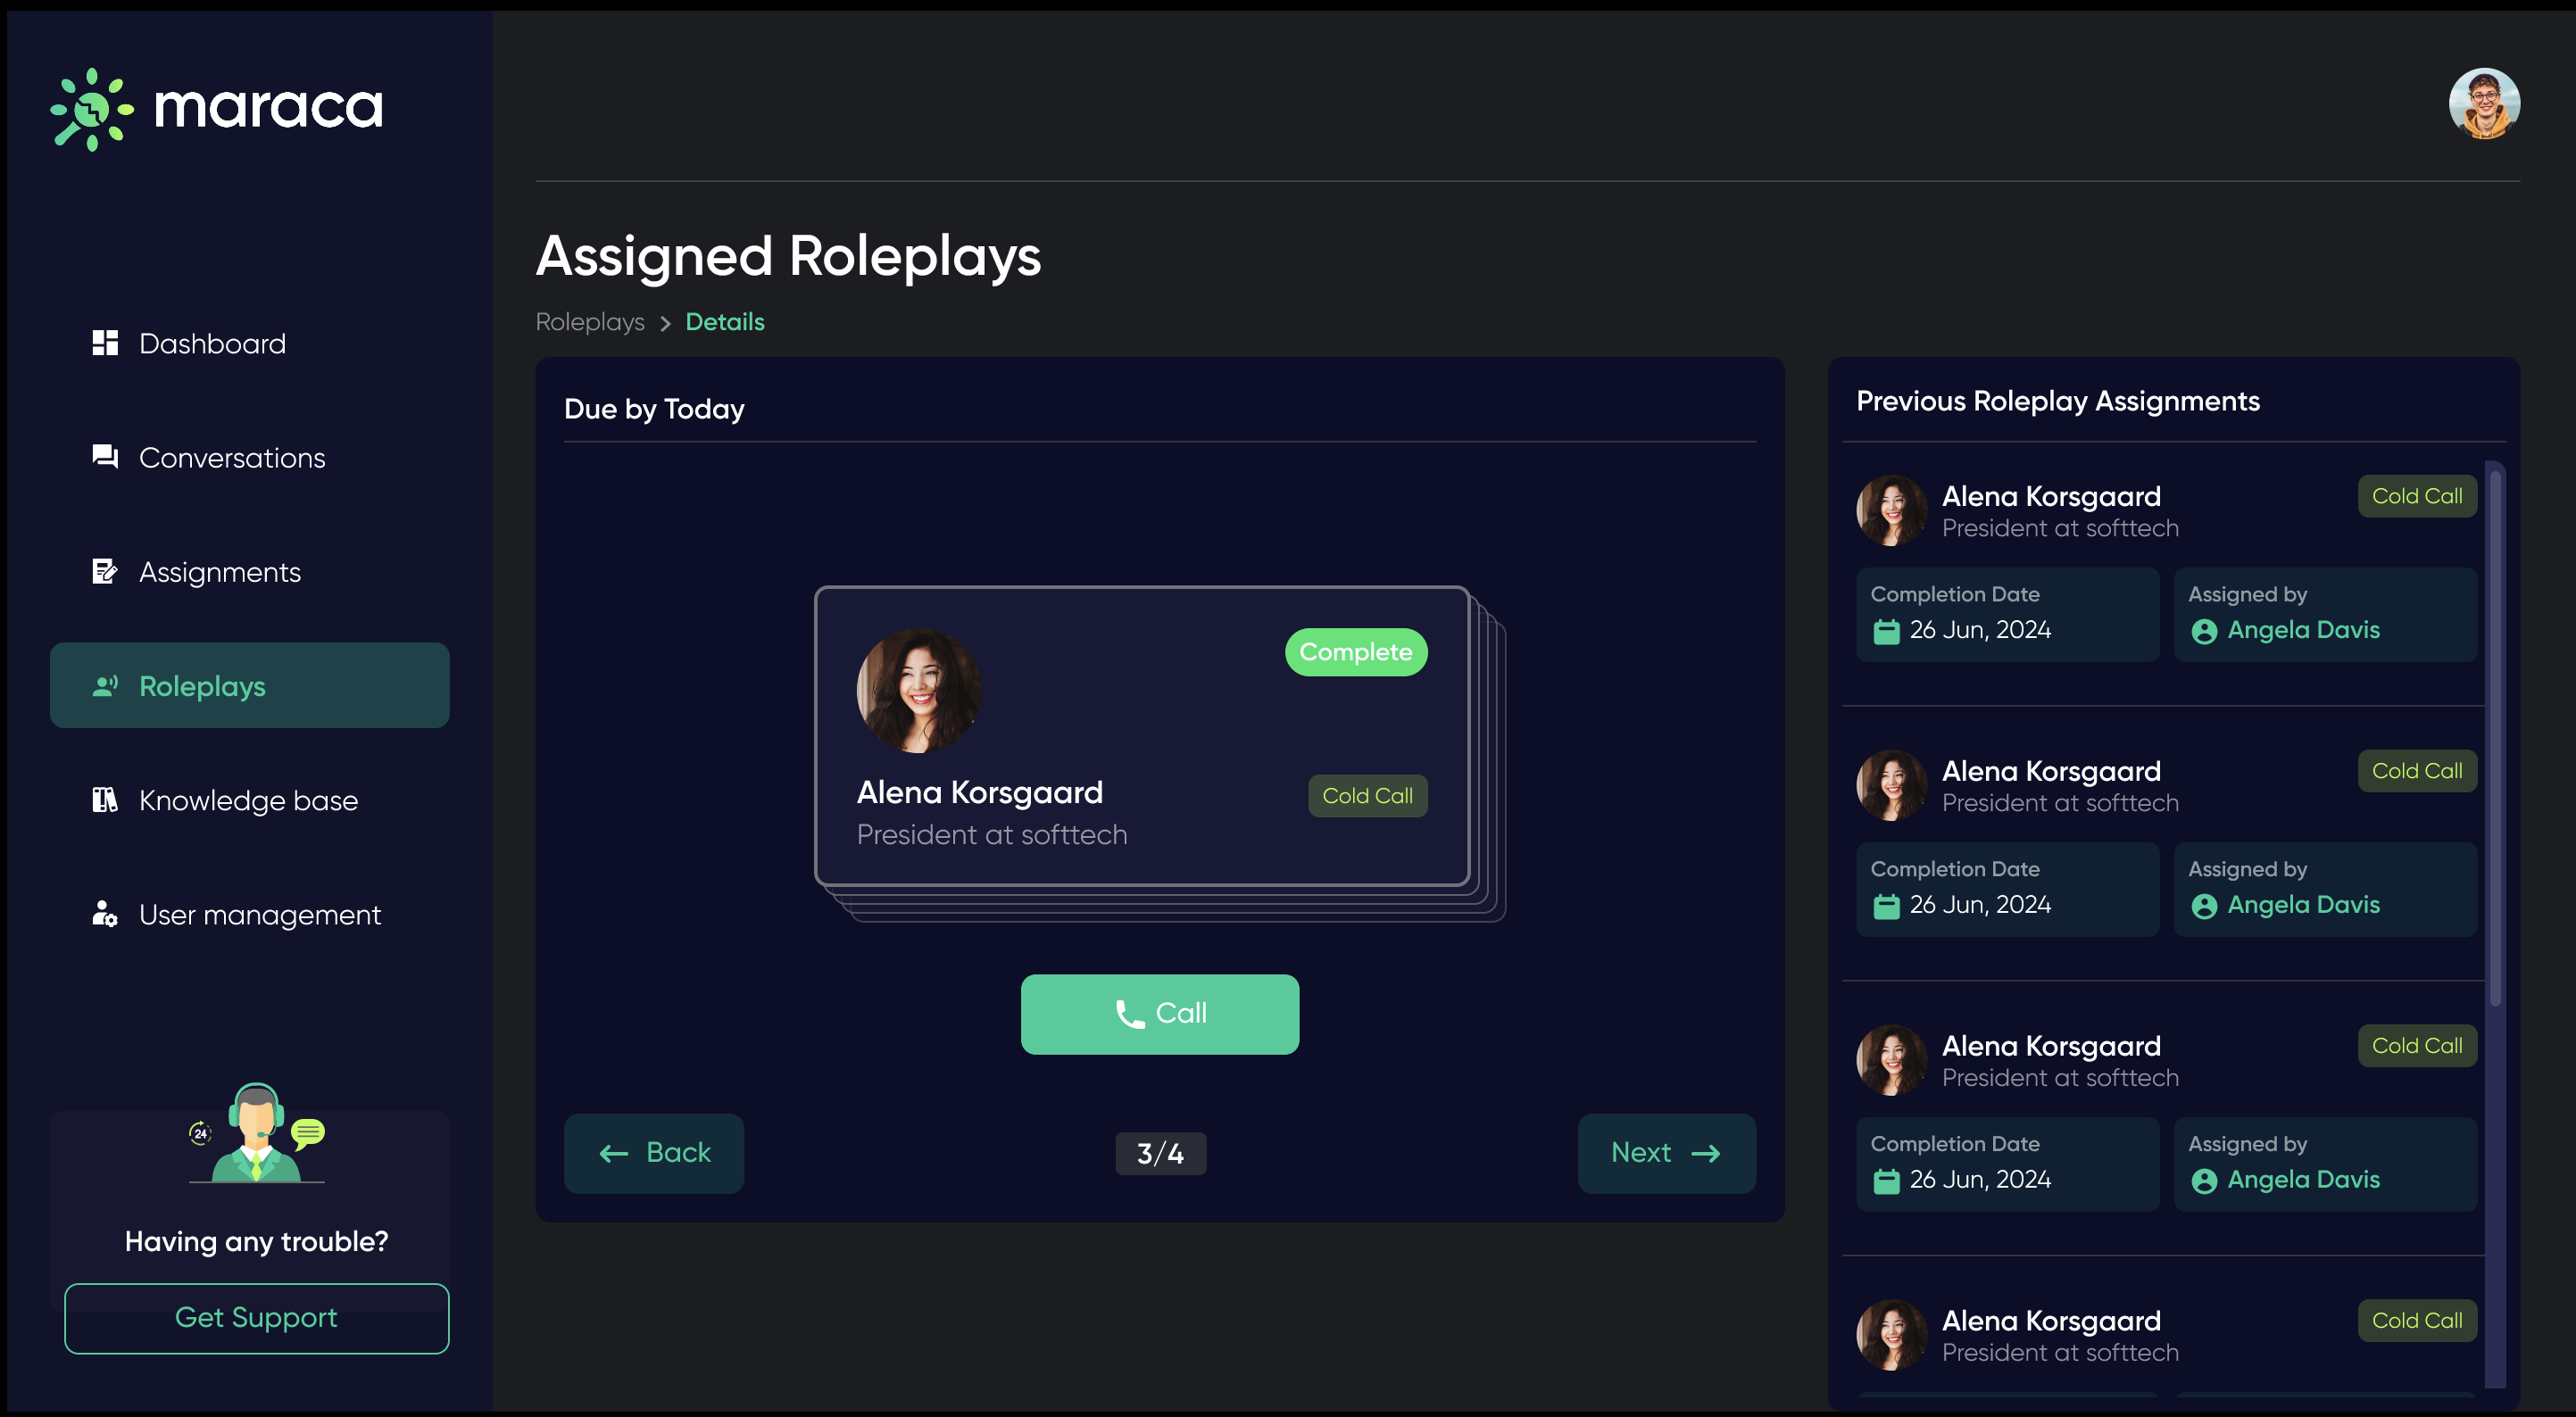This screenshot has height=1417, width=2576.
Task: Click Cold Call tag on first previous assignment
Action: (2417, 496)
